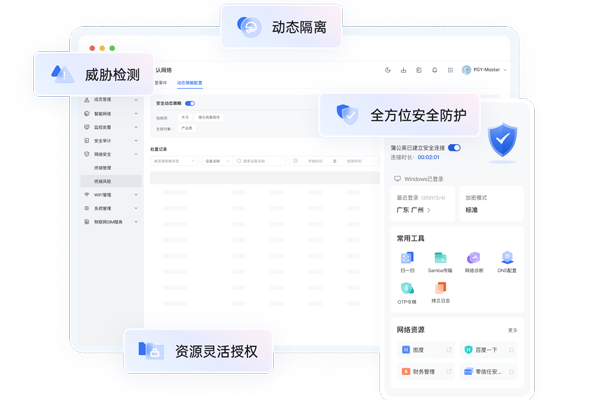Toggle the 蒲公英已建立安全连接 switch

454,147
